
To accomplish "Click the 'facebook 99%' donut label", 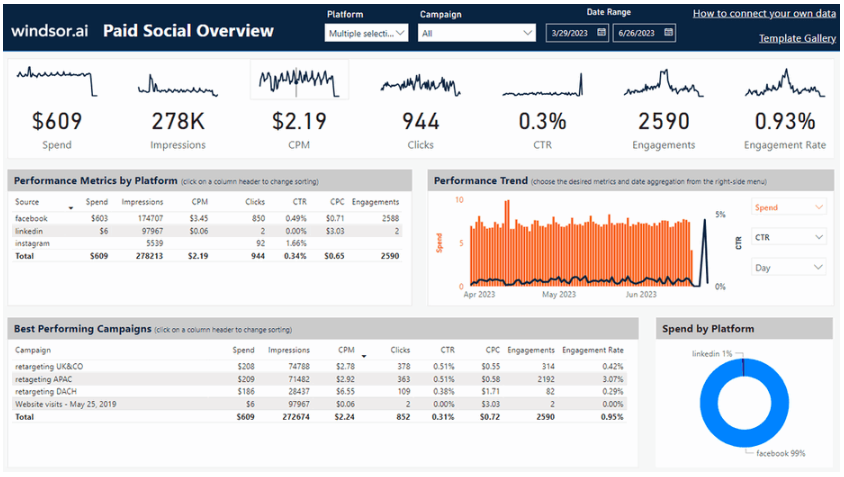I will 780,453.
